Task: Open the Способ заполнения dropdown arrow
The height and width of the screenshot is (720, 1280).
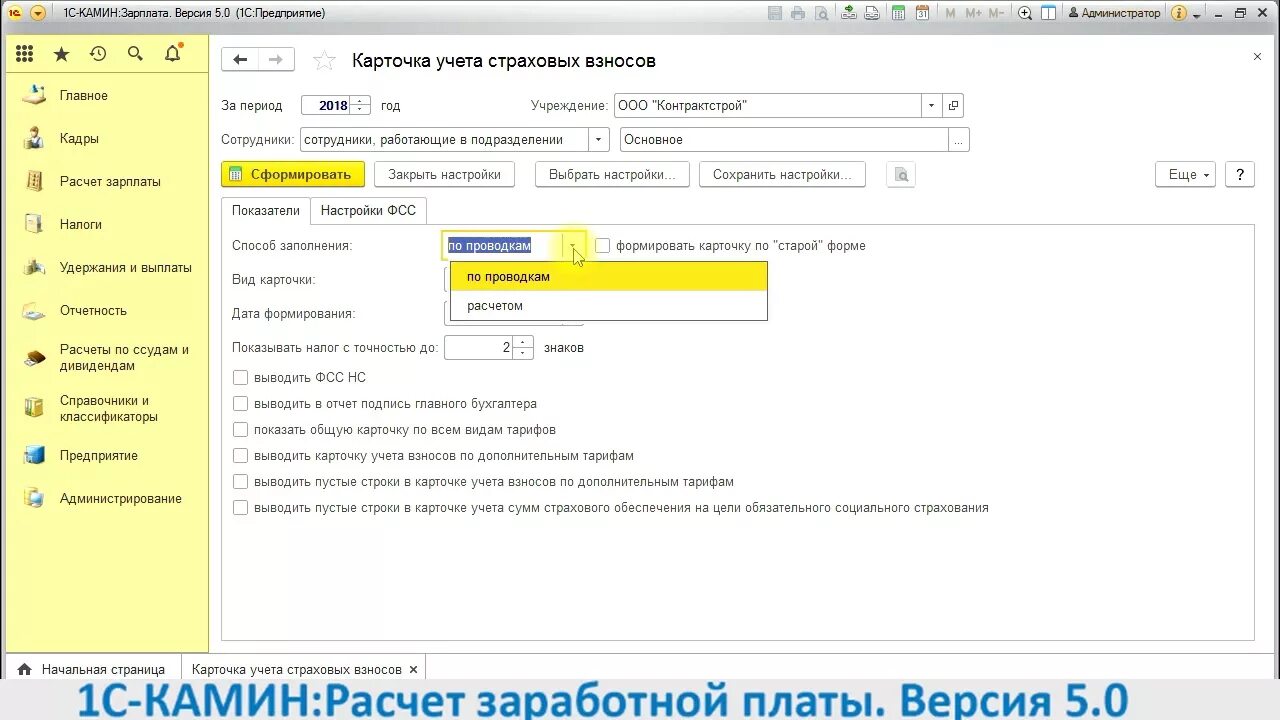Action: (573, 246)
